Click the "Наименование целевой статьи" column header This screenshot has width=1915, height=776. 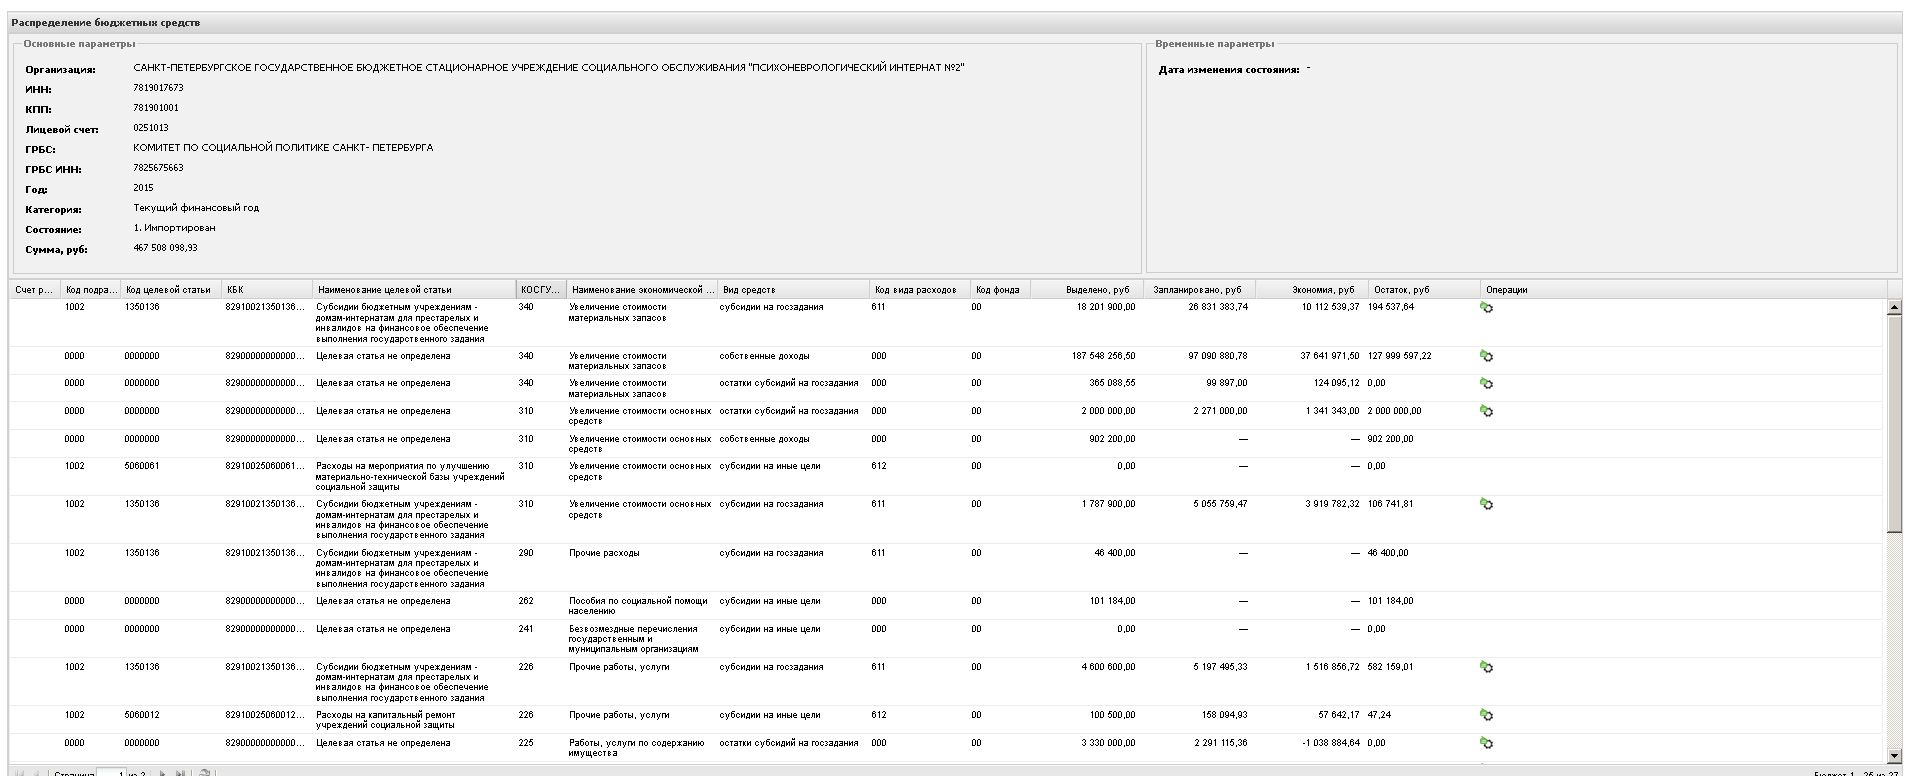(414, 290)
